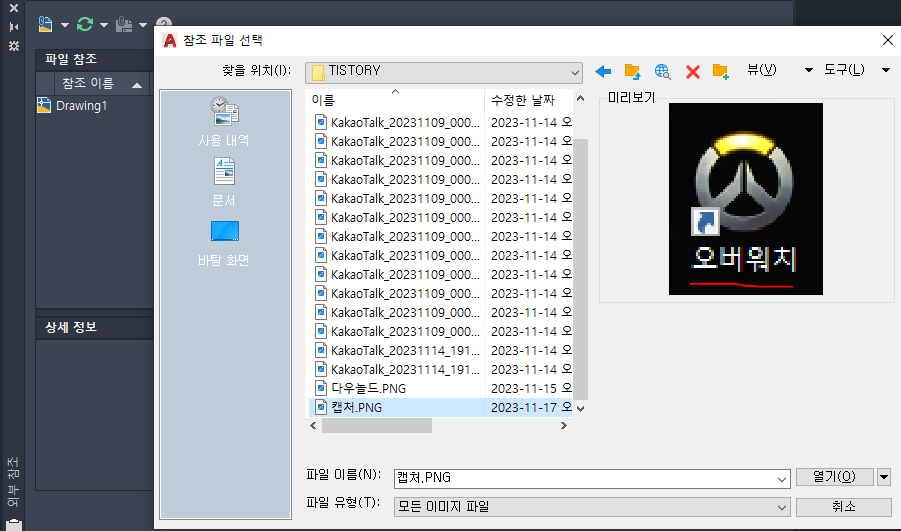The height and width of the screenshot is (531, 901).
Task: Click the 외부 참조 vertical palette title
Action: pos(13,482)
